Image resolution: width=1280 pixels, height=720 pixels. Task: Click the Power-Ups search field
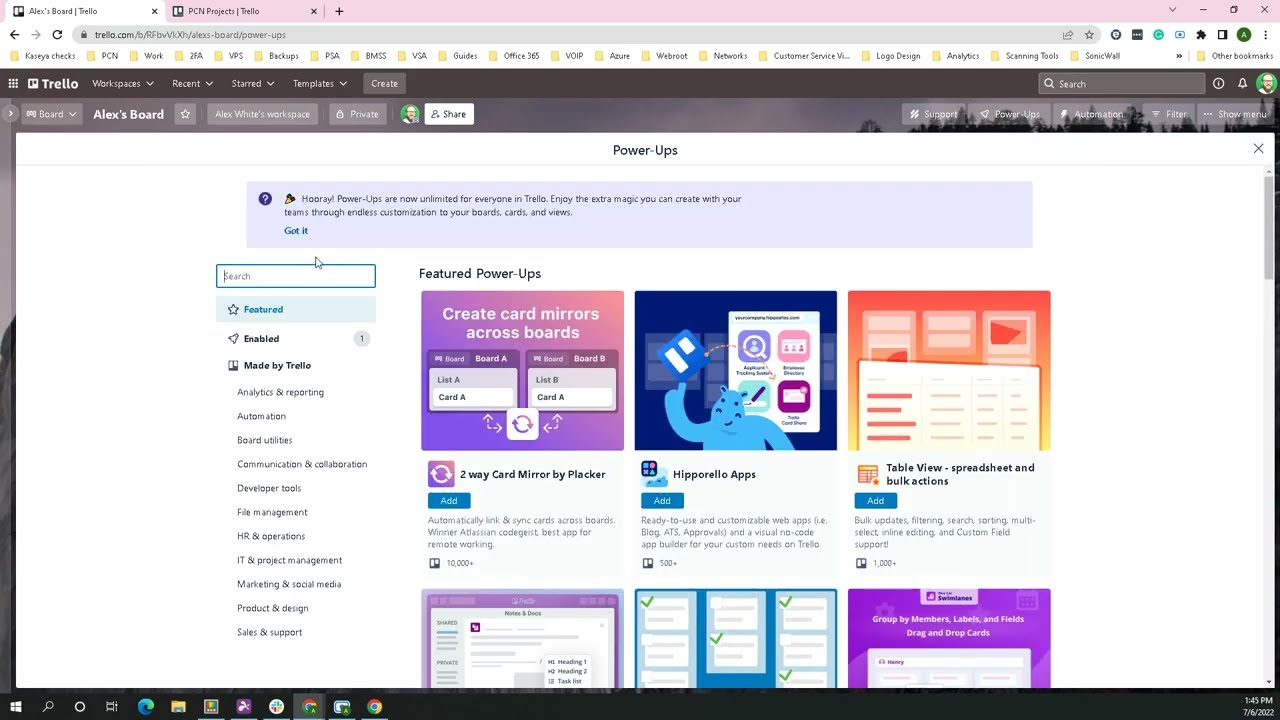coord(296,276)
